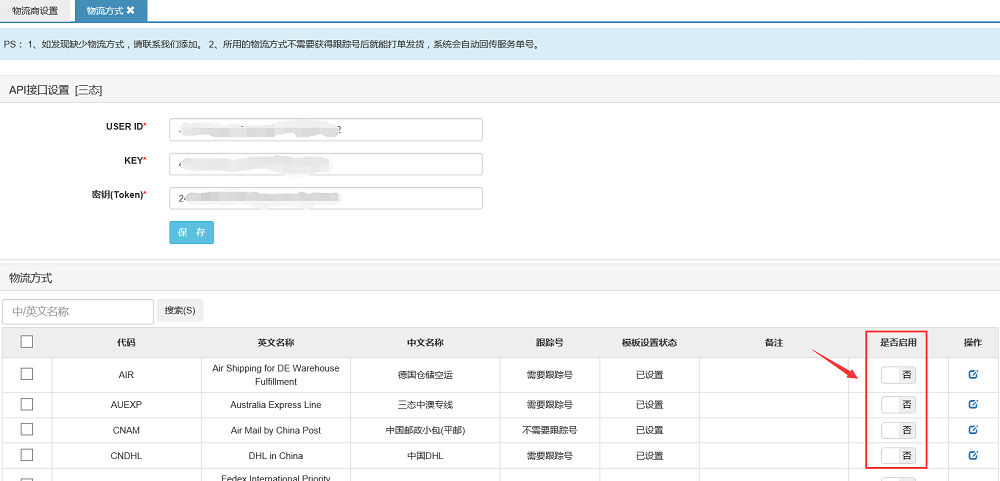Click into the 密钥(Token) input field
The image size is (1000, 481).
[x=326, y=198]
